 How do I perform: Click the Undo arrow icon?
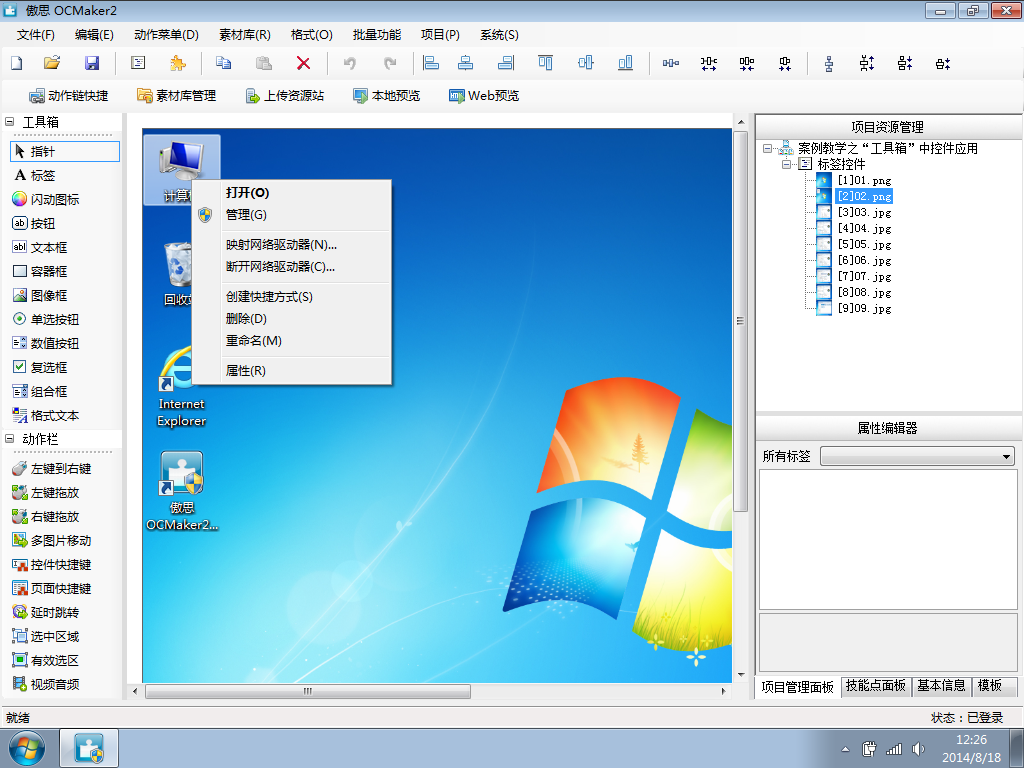(x=350, y=63)
